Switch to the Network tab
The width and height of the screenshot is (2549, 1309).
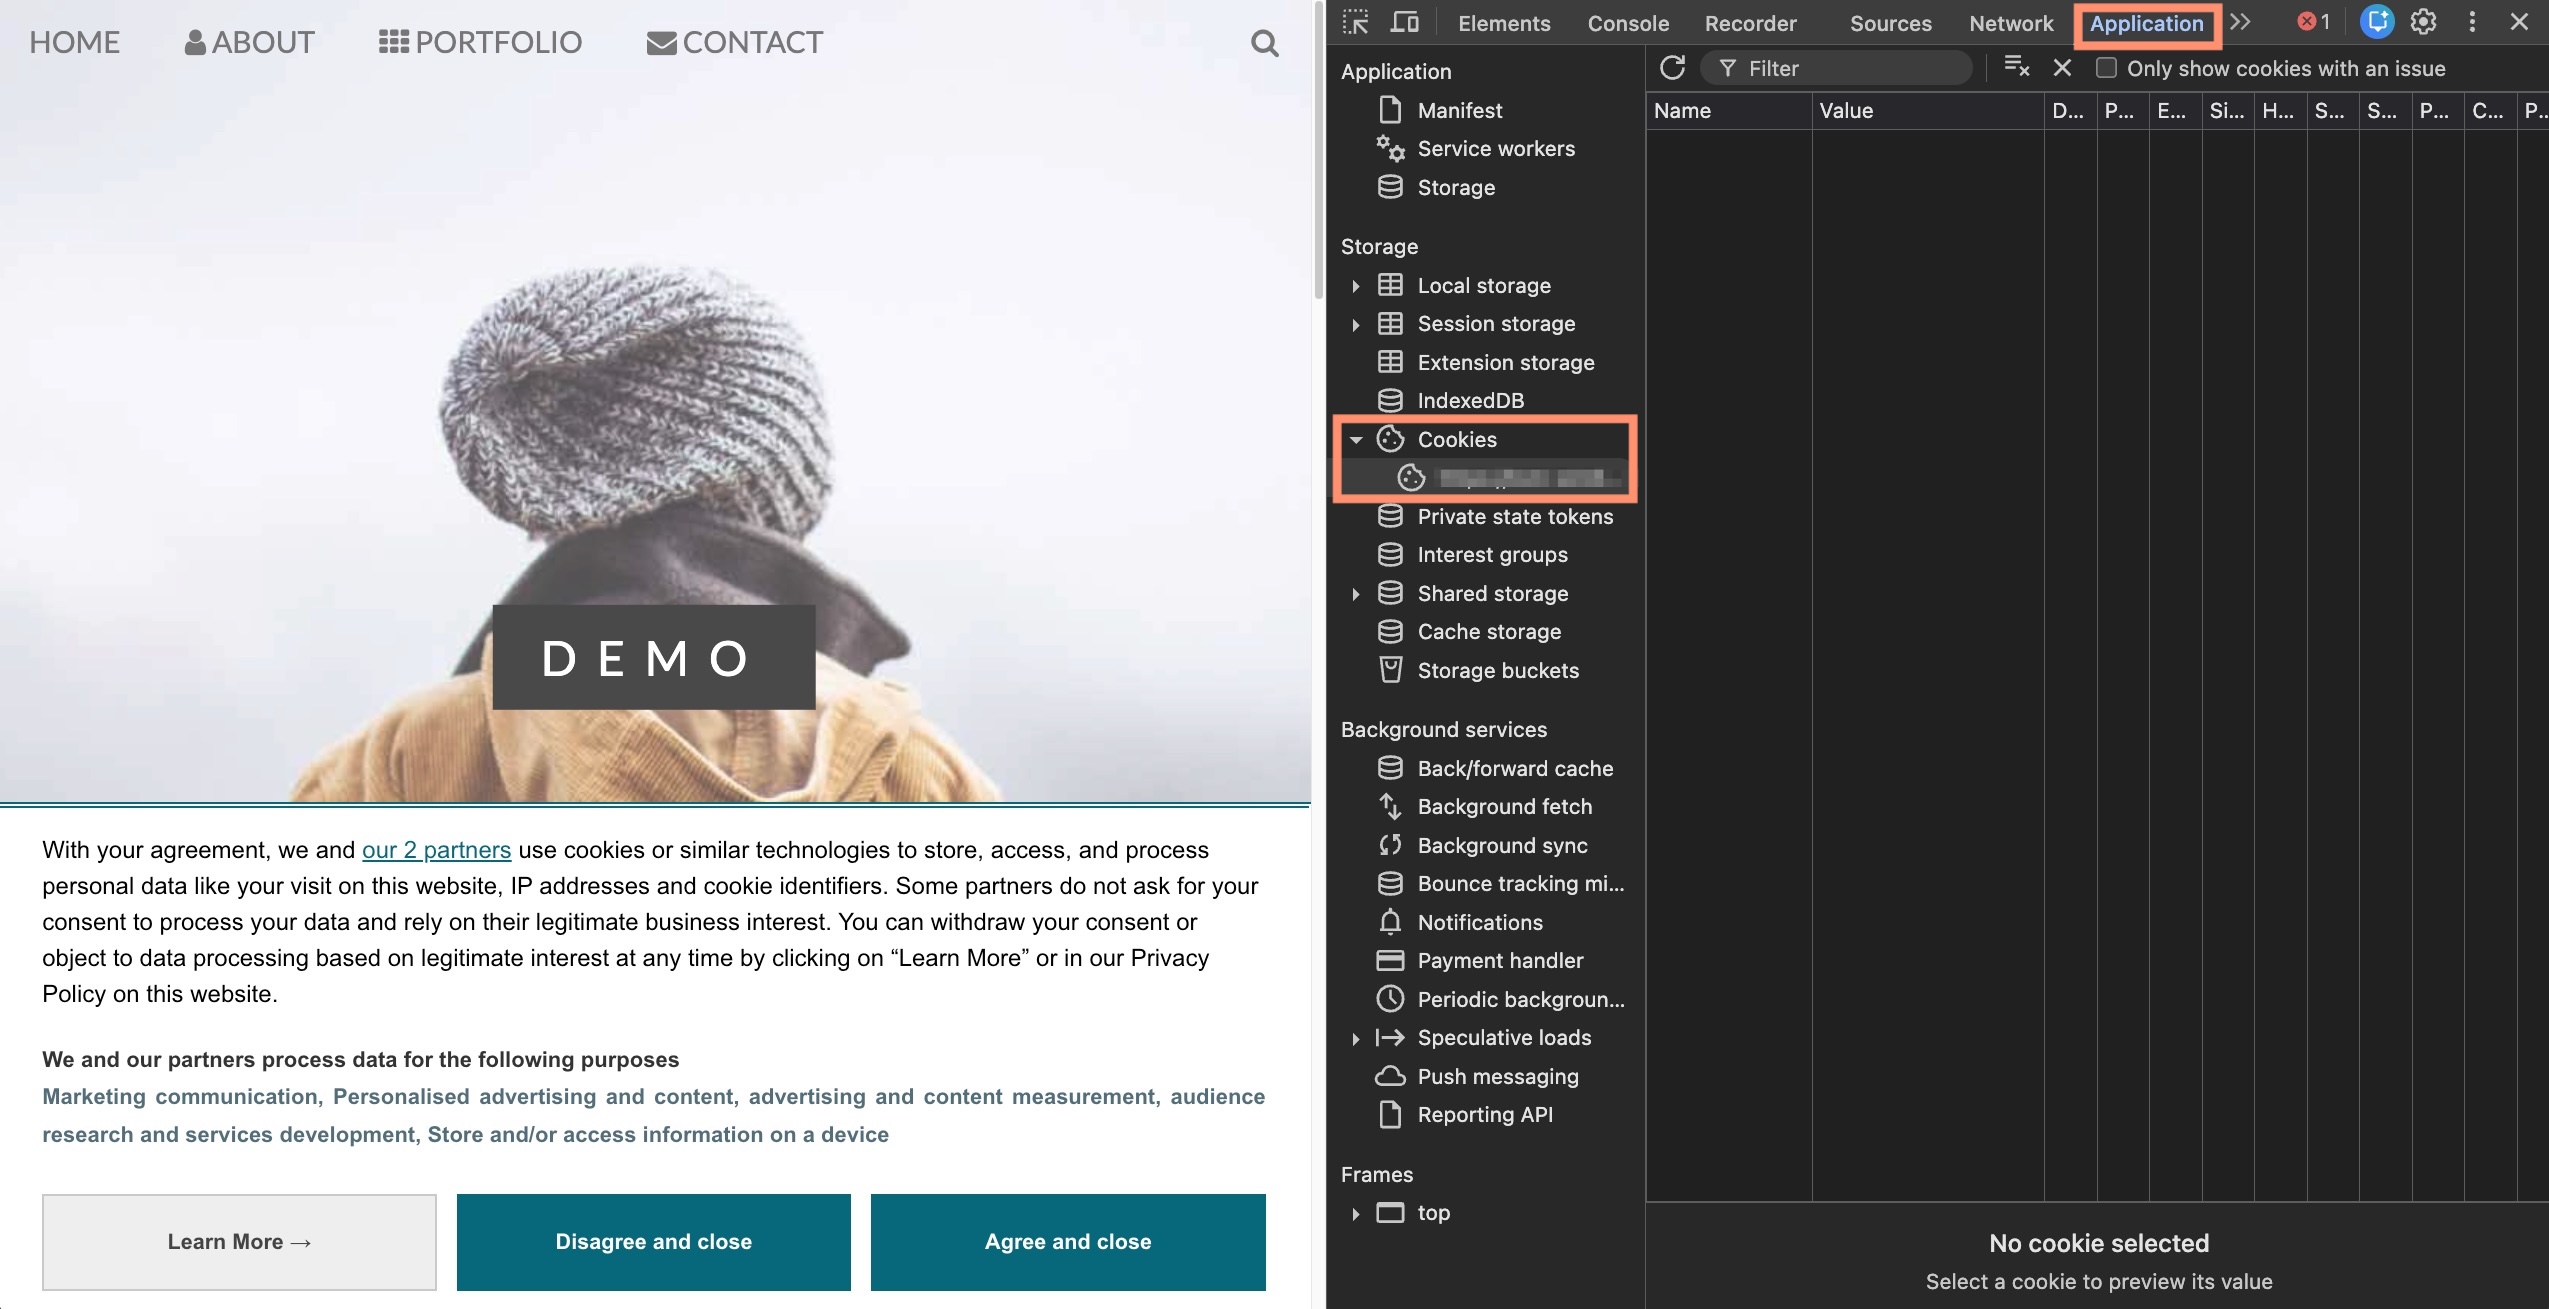pyautogui.click(x=2010, y=23)
